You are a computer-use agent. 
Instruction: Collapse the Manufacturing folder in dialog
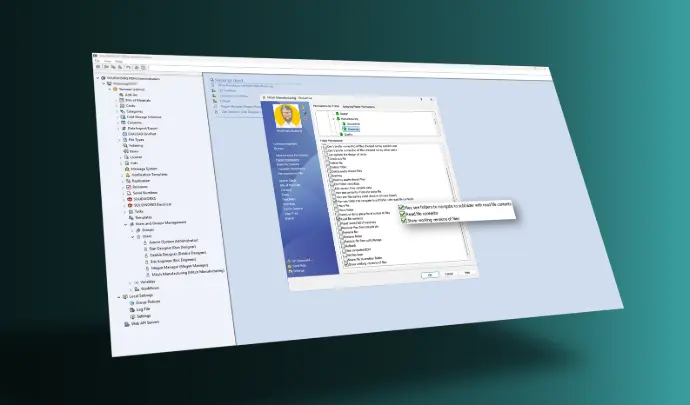333,119
